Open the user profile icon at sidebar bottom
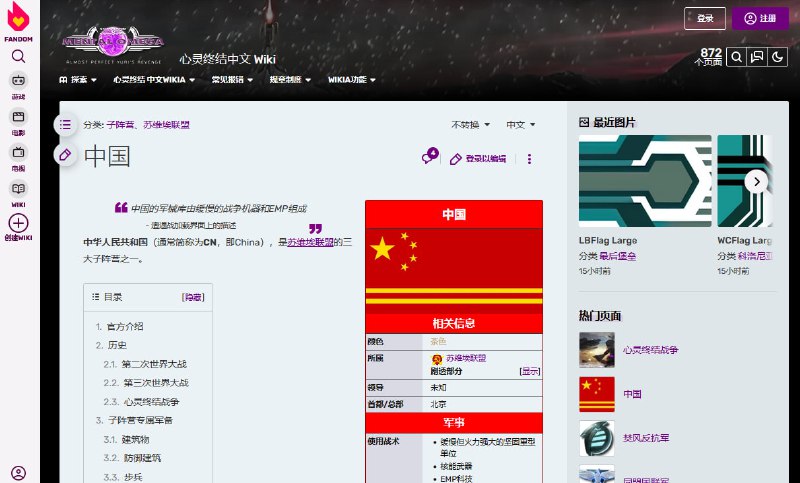The image size is (800, 483). click(18, 473)
